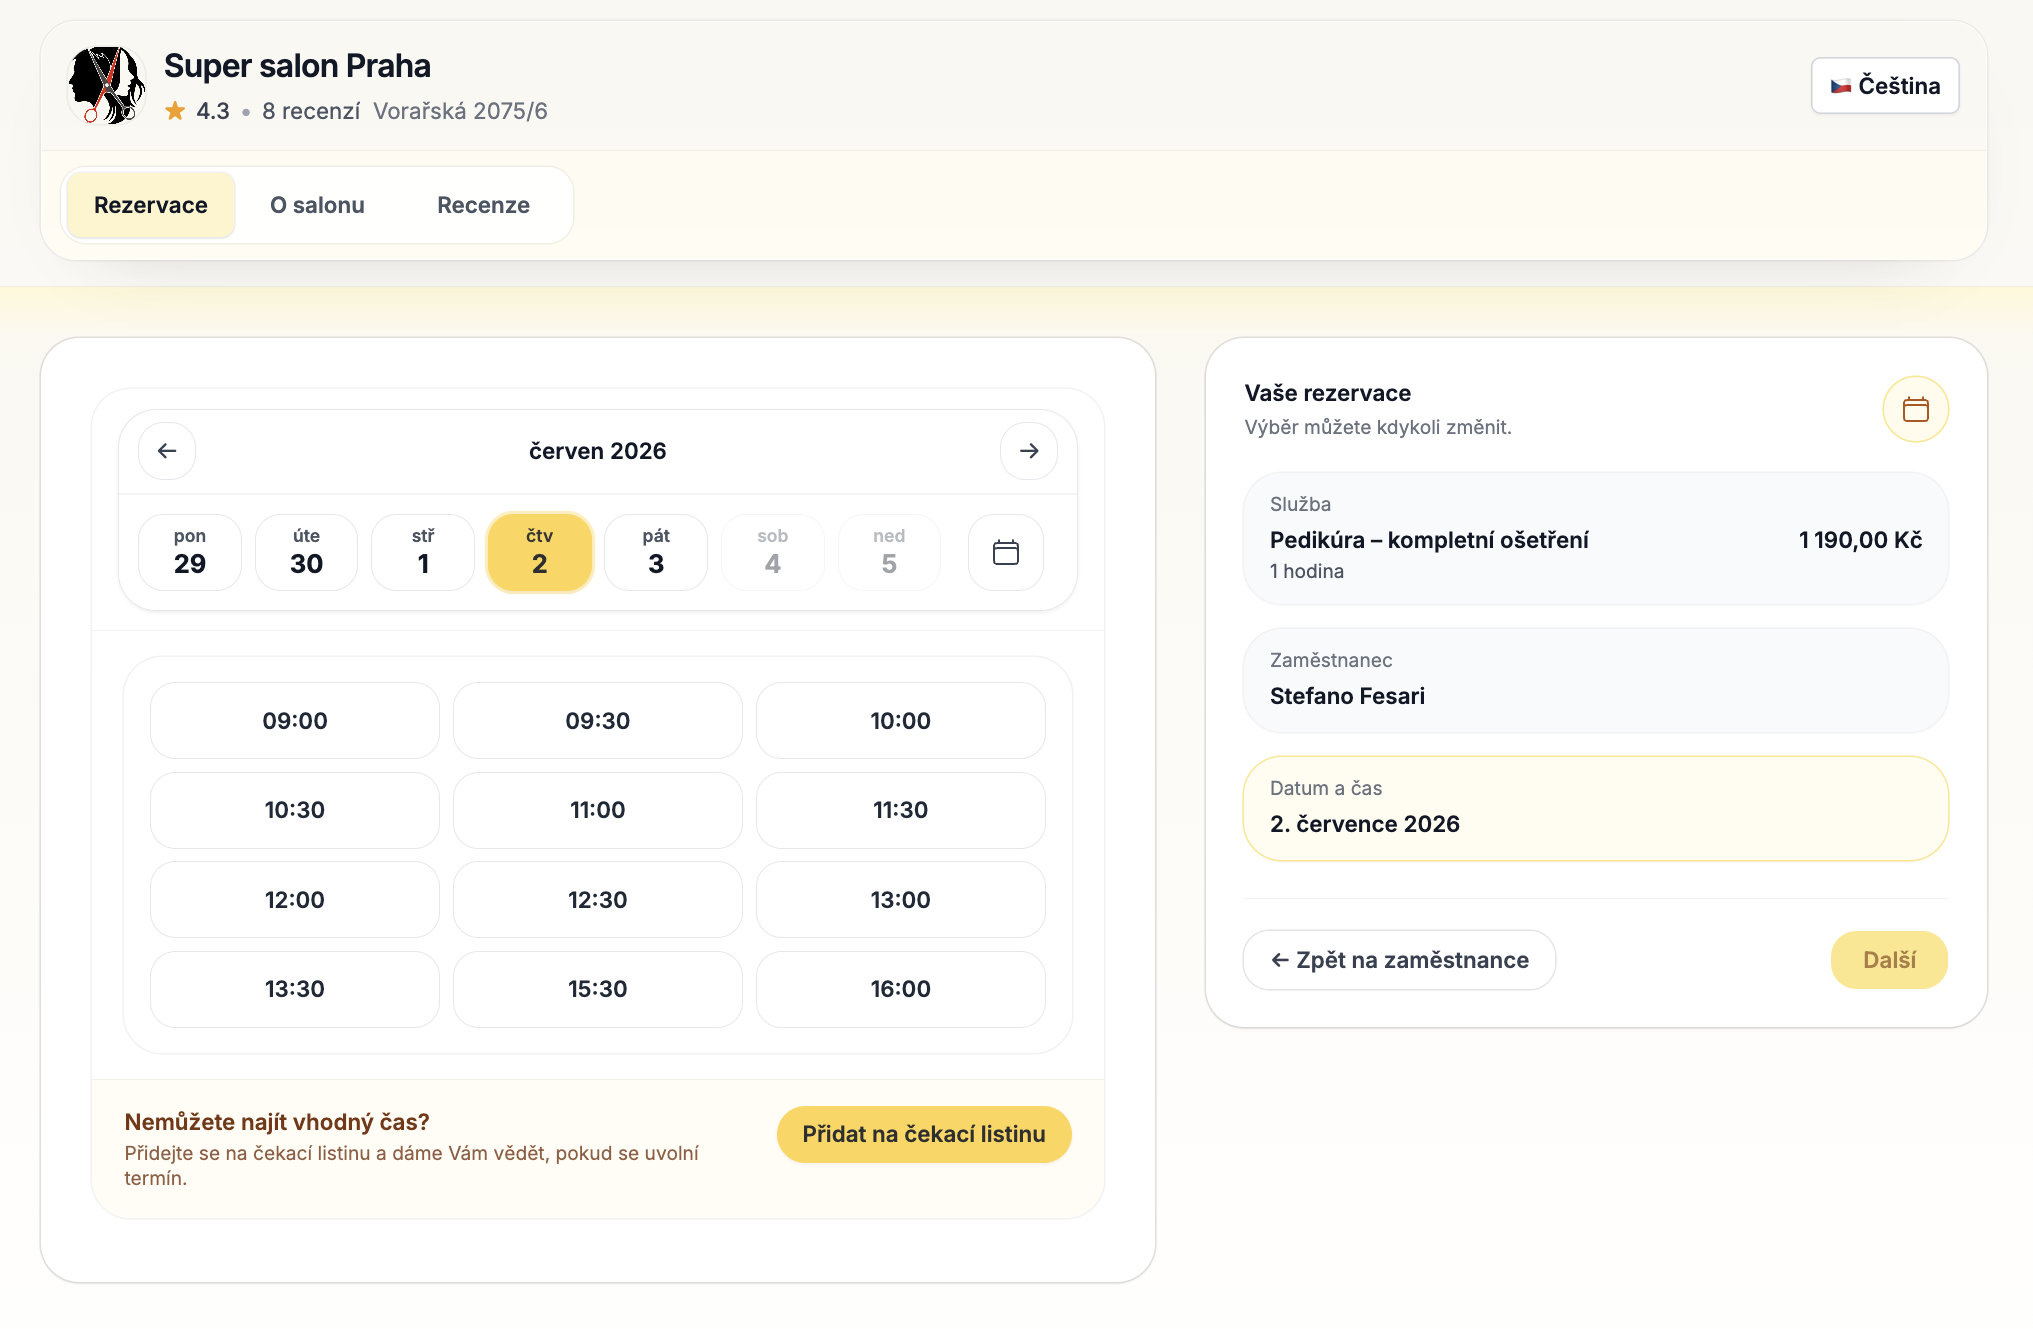
Task: Go back via Zpět na zaměstnance
Action: pyautogui.click(x=1399, y=960)
